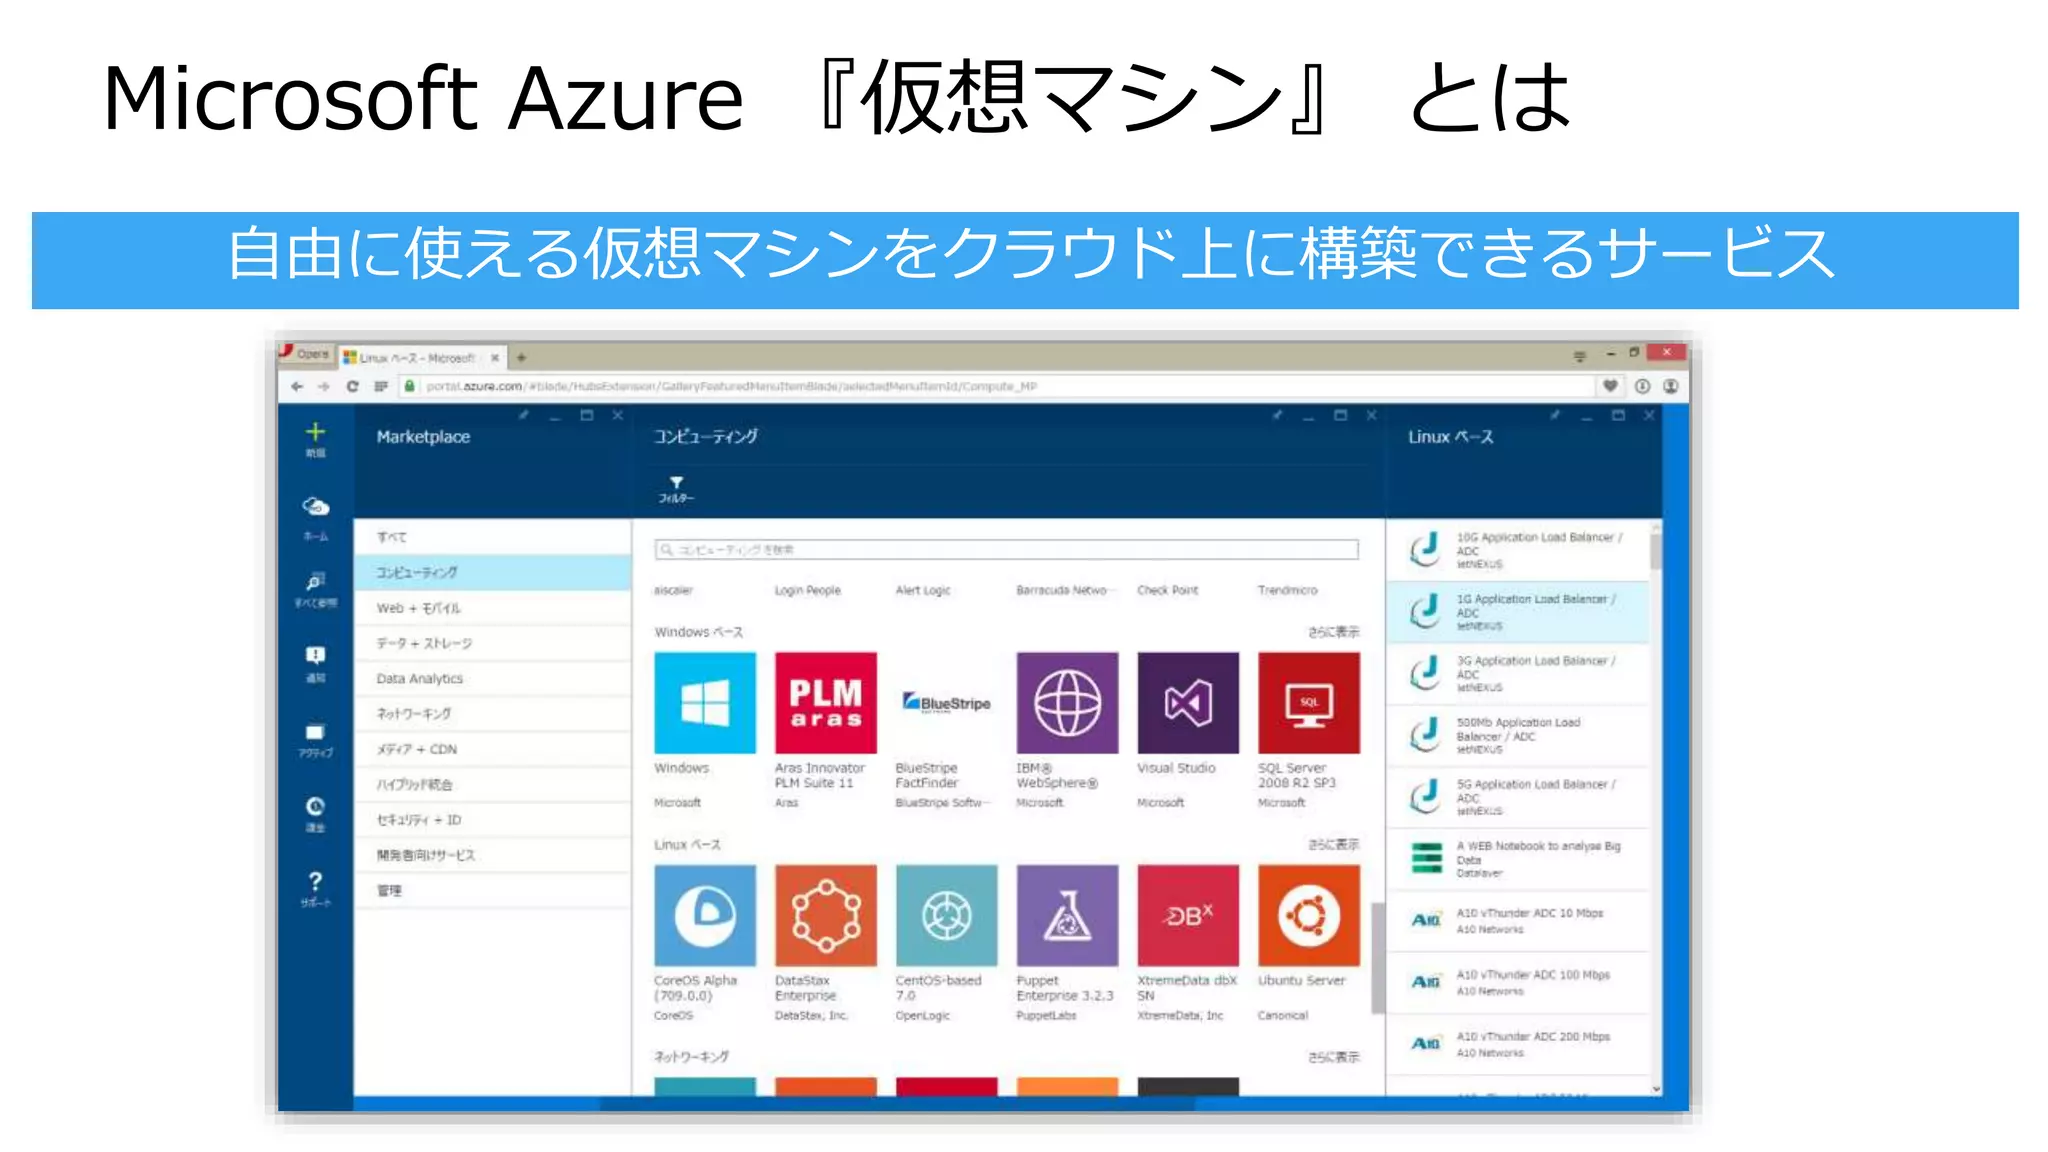Select the DataStax Enterprise tile

point(826,915)
